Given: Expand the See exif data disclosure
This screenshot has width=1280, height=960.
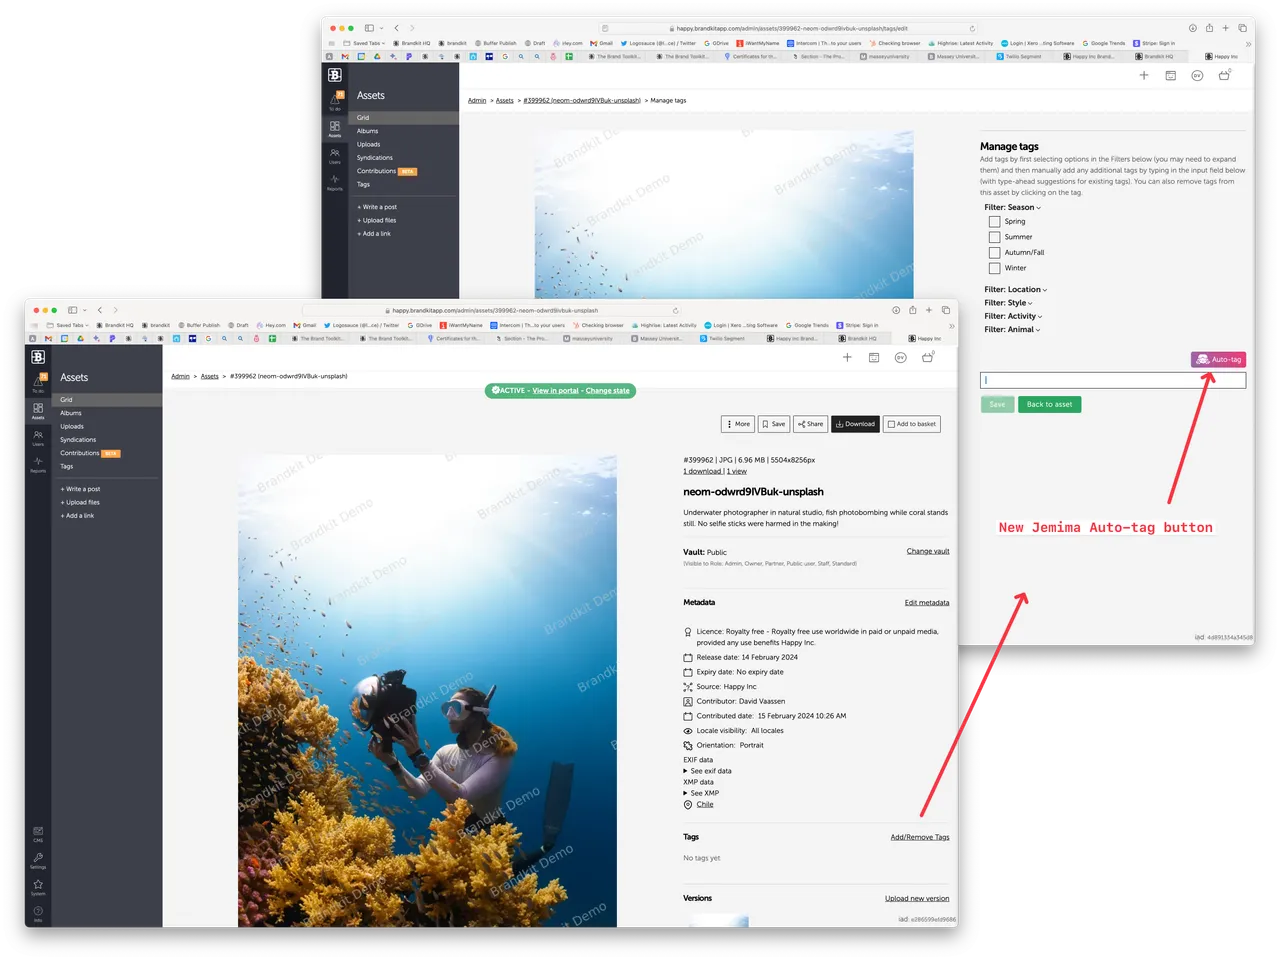Looking at the screenshot, I should click(x=710, y=771).
